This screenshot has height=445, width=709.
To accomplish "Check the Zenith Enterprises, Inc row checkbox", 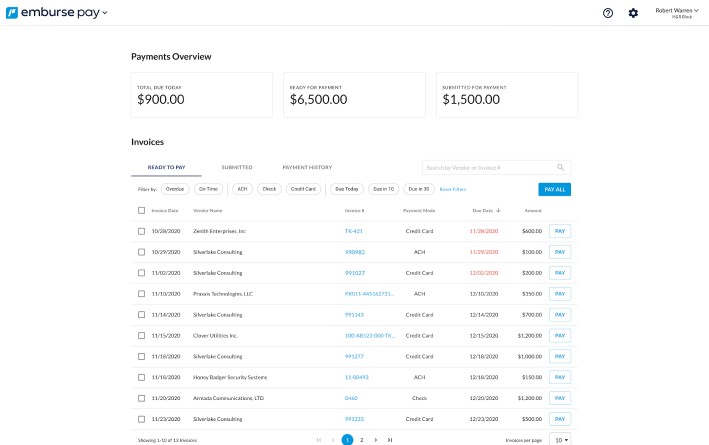I will (x=142, y=232).
